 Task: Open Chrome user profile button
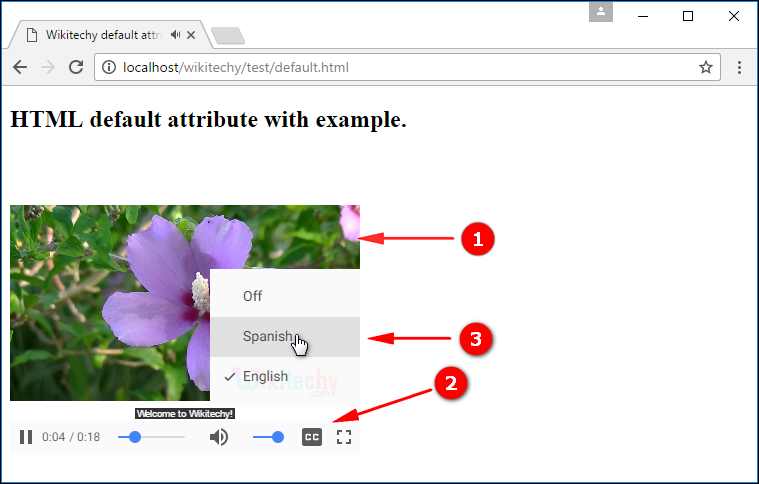(601, 12)
